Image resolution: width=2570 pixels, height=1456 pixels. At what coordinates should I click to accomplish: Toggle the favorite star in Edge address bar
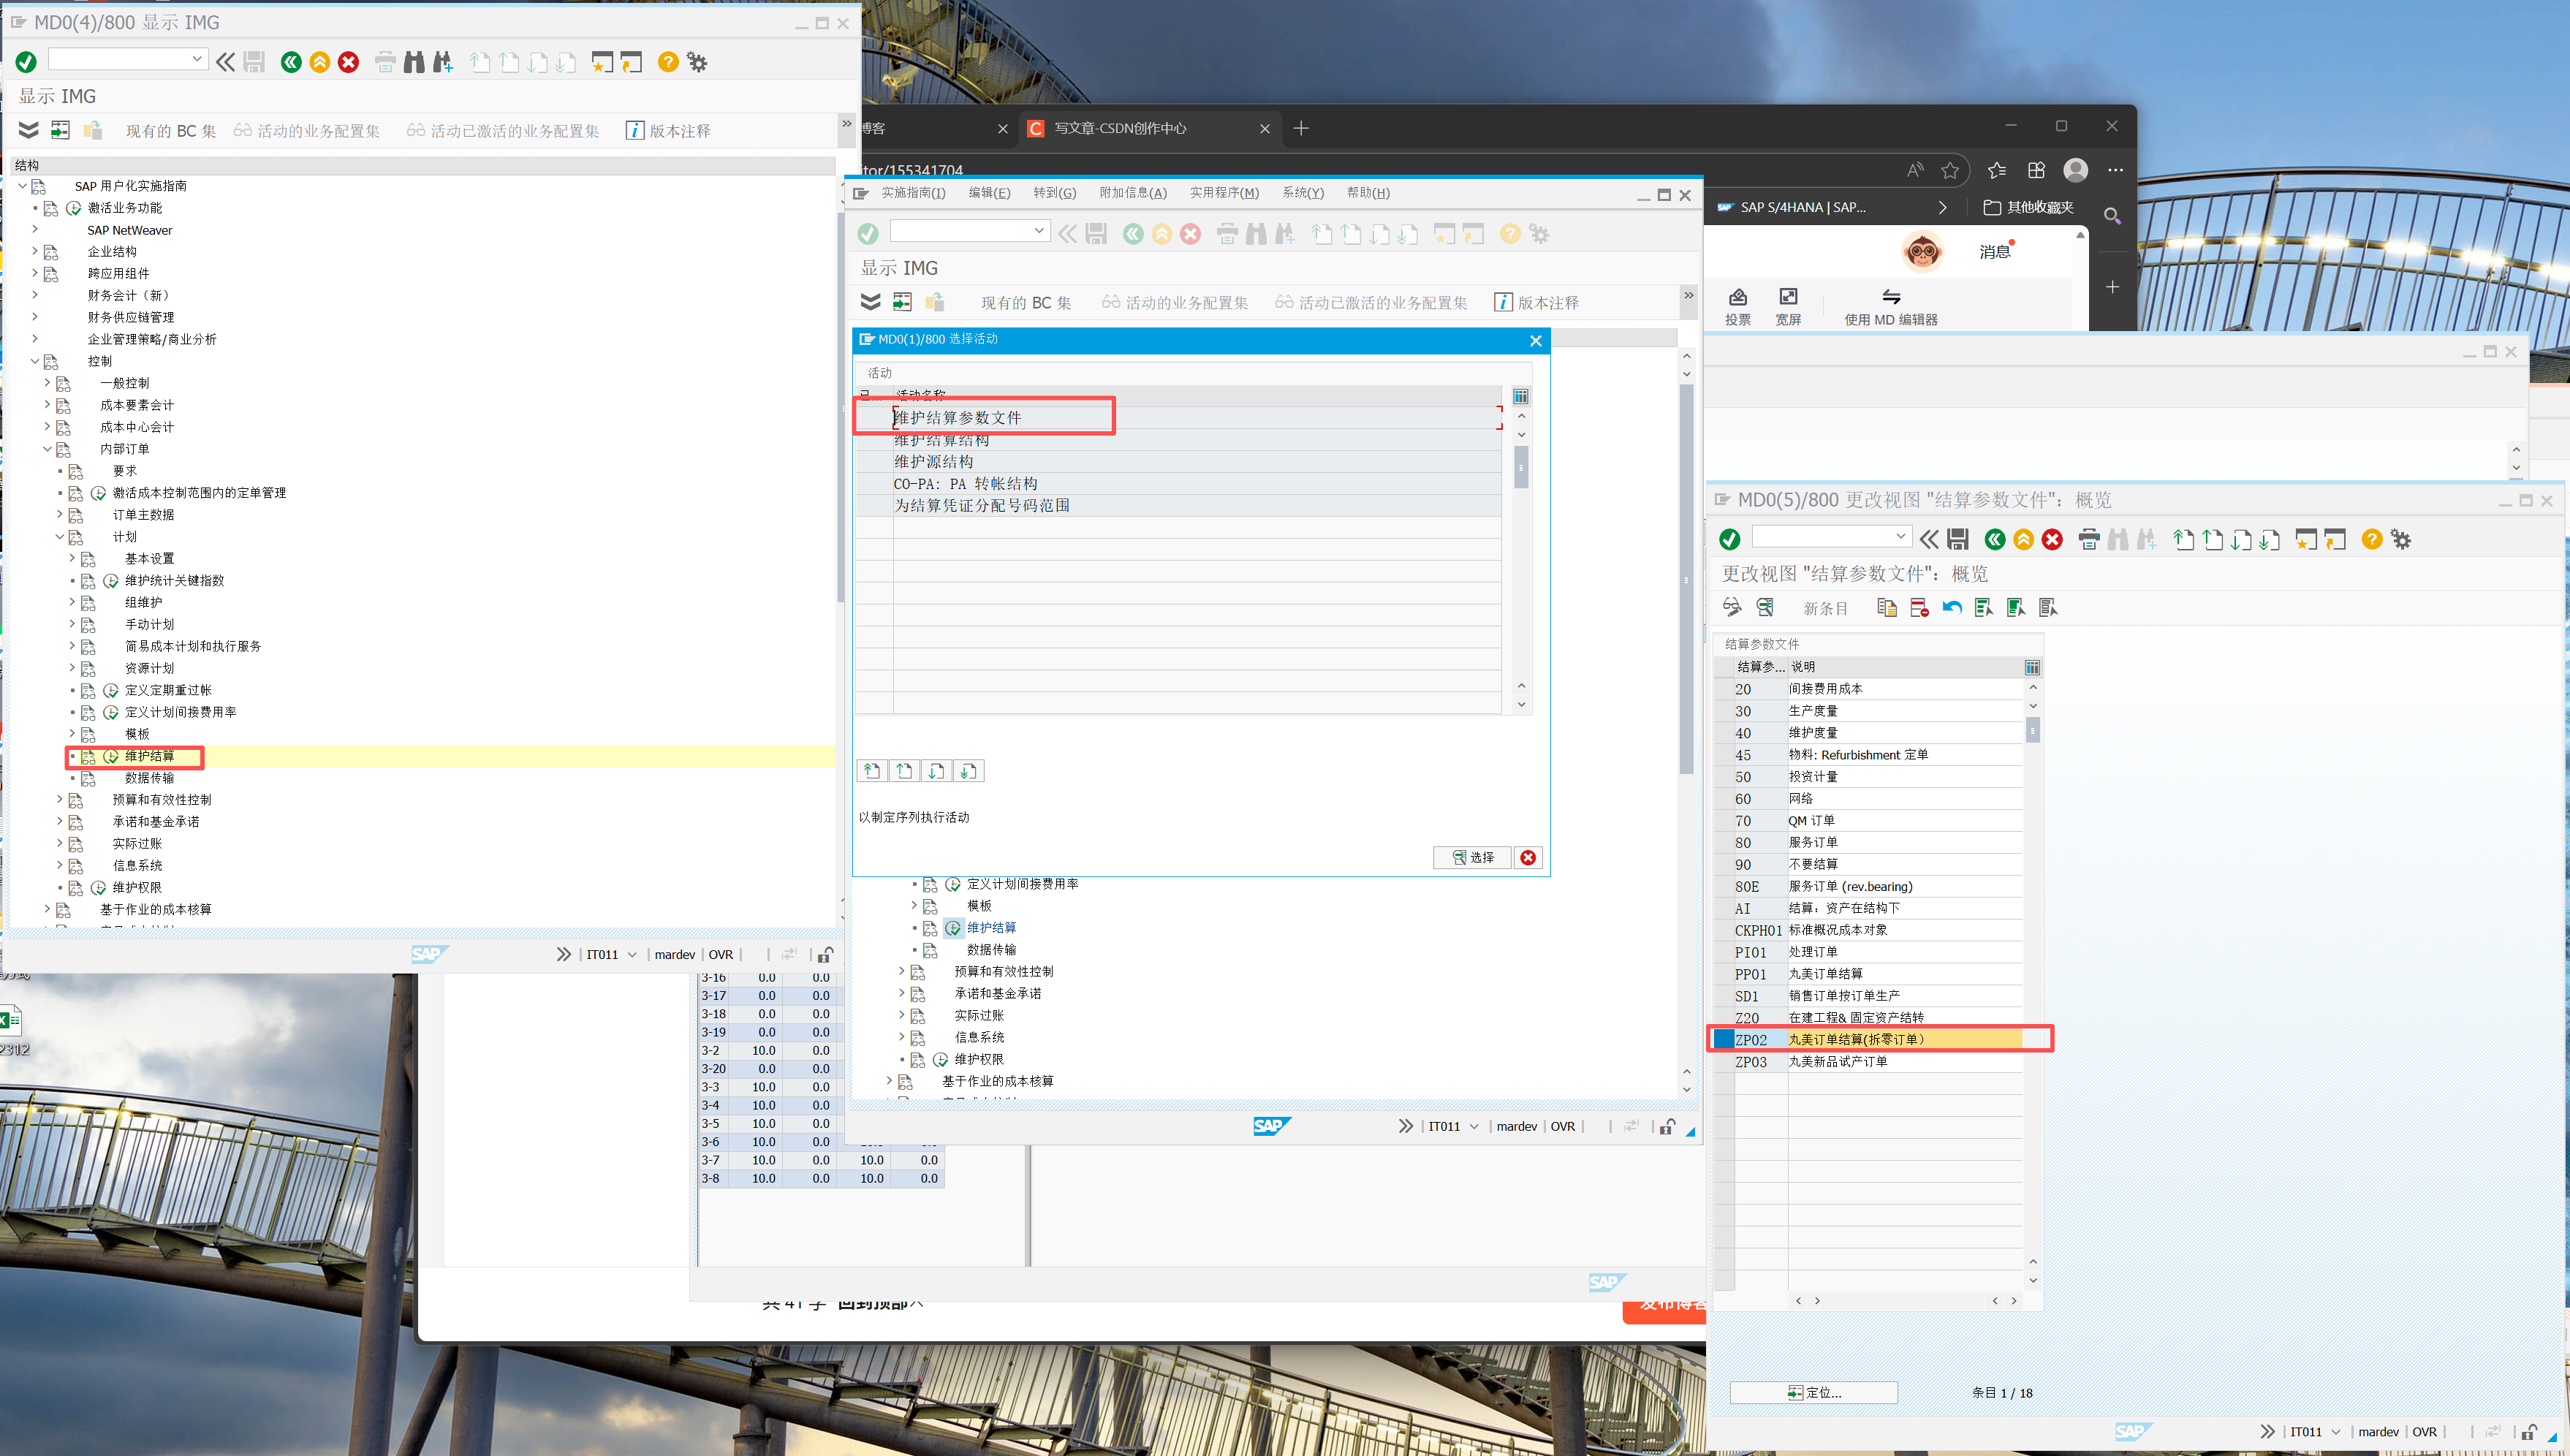(1950, 170)
